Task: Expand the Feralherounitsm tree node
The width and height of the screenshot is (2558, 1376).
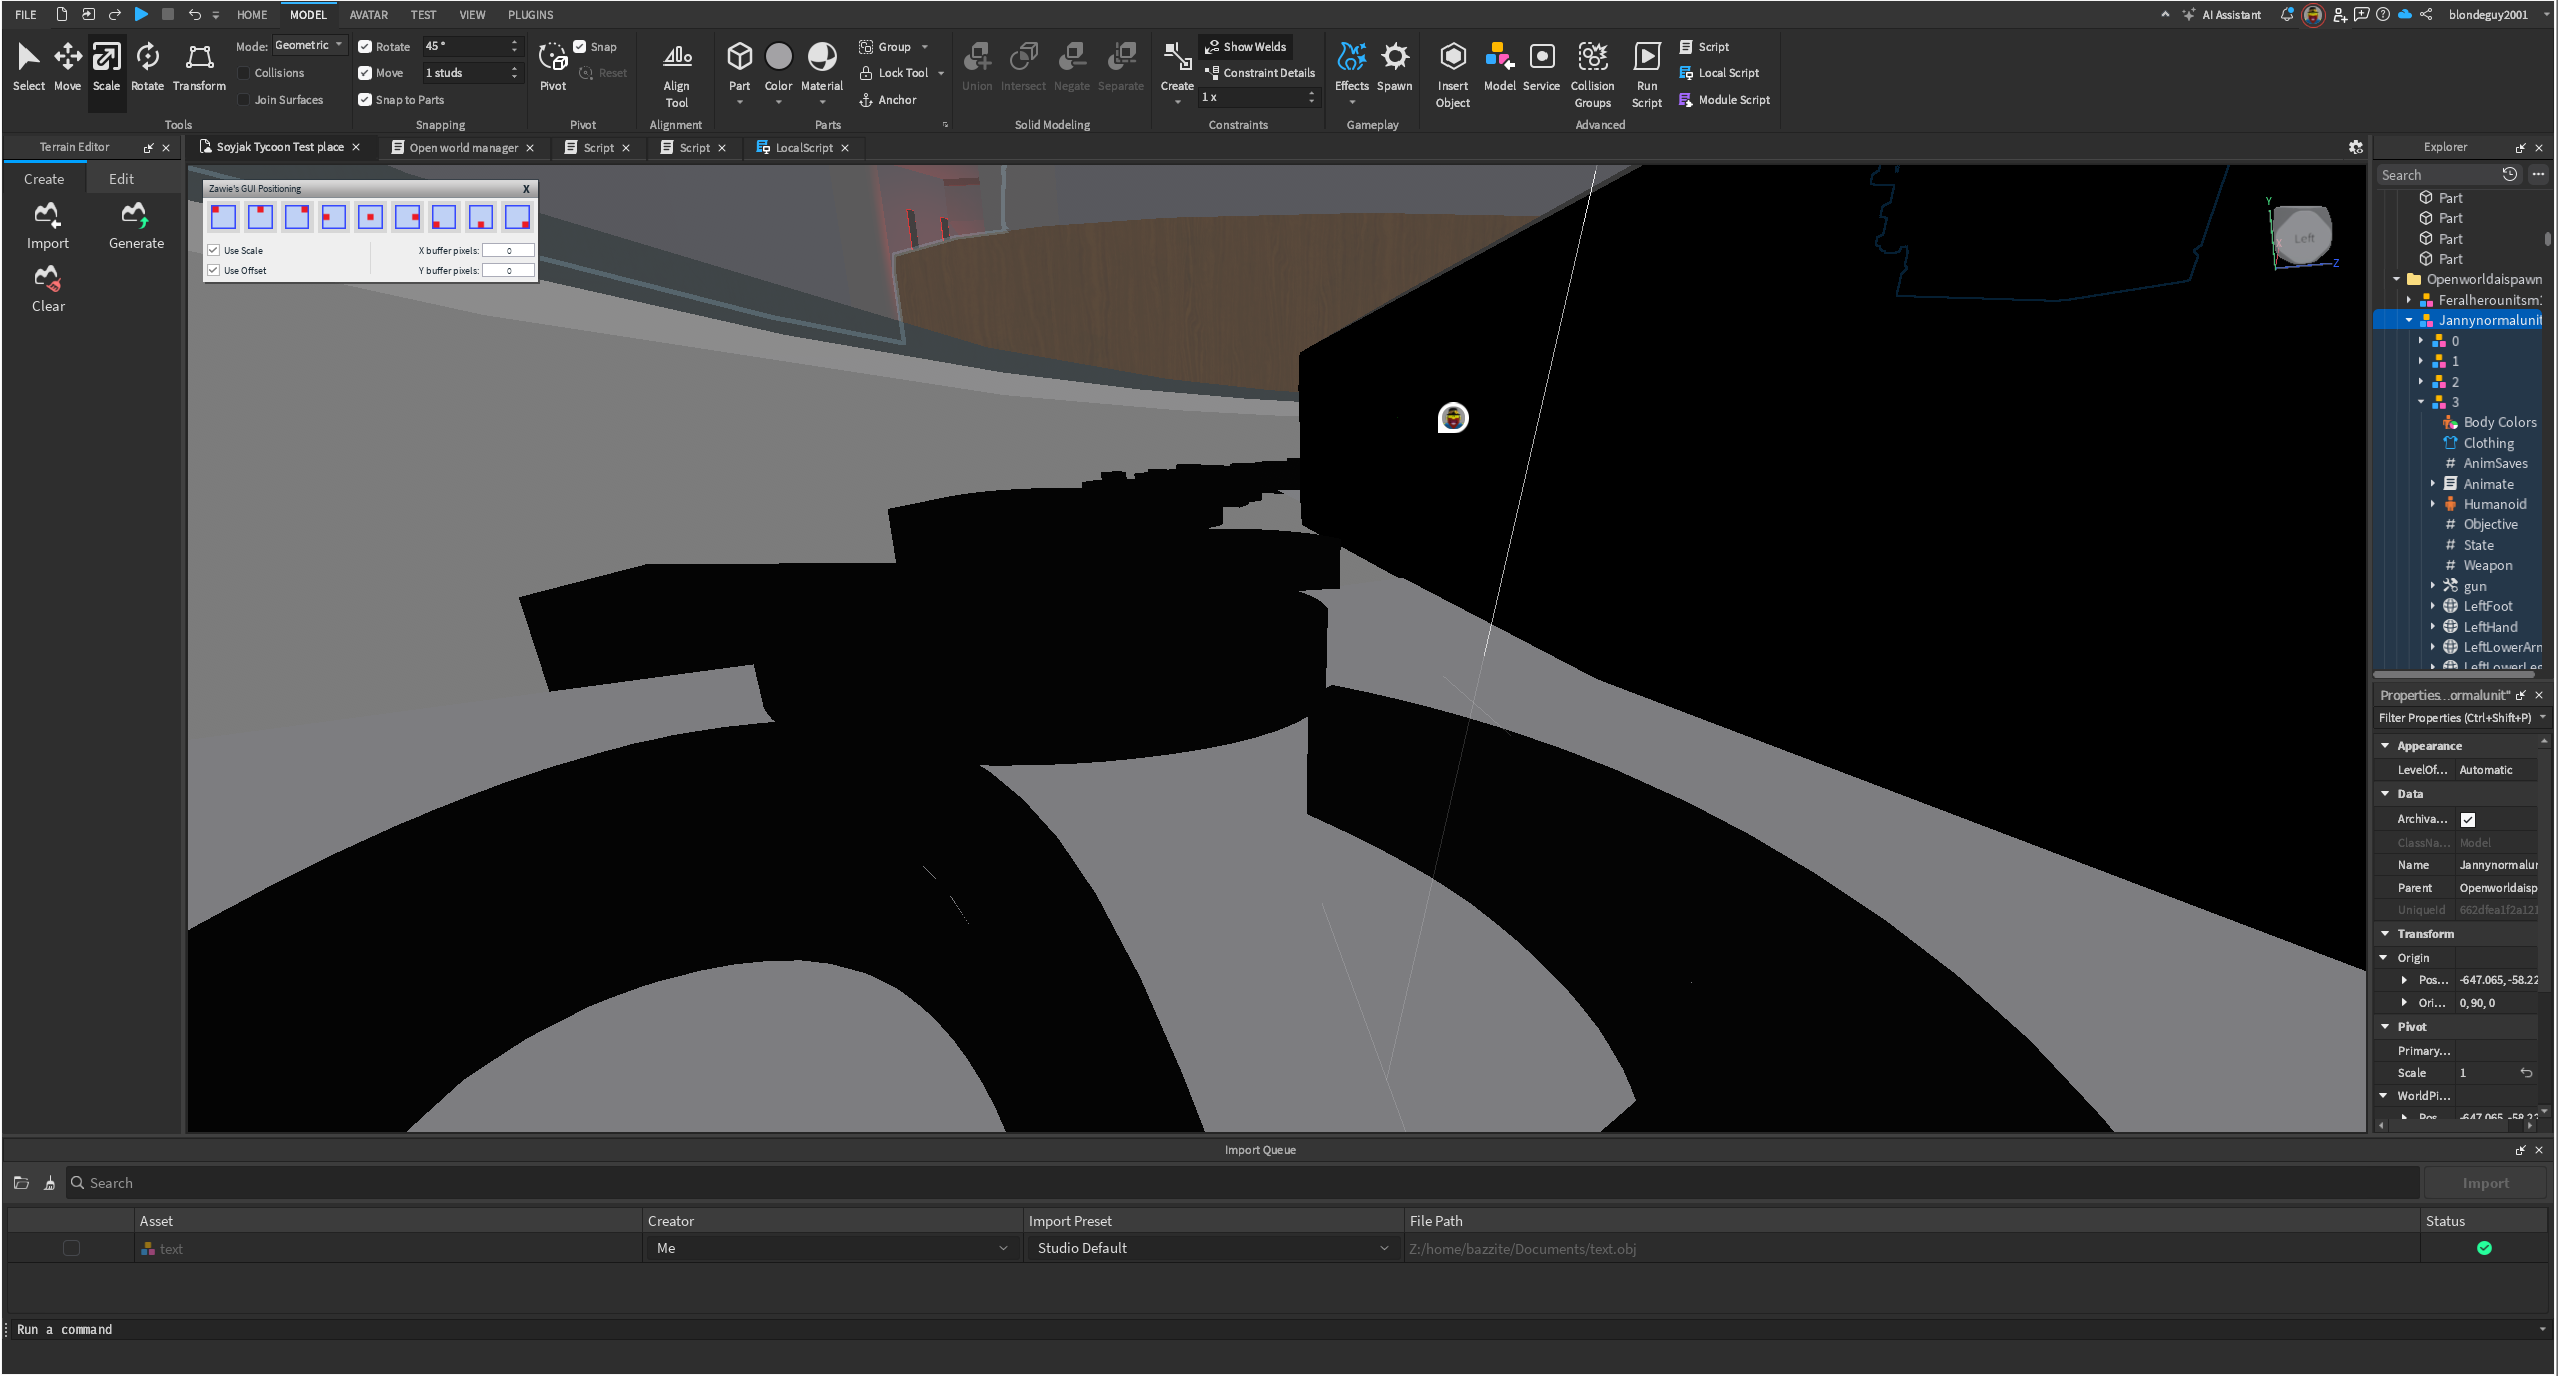Action: pyautogui.click(x=2409, y=300)
